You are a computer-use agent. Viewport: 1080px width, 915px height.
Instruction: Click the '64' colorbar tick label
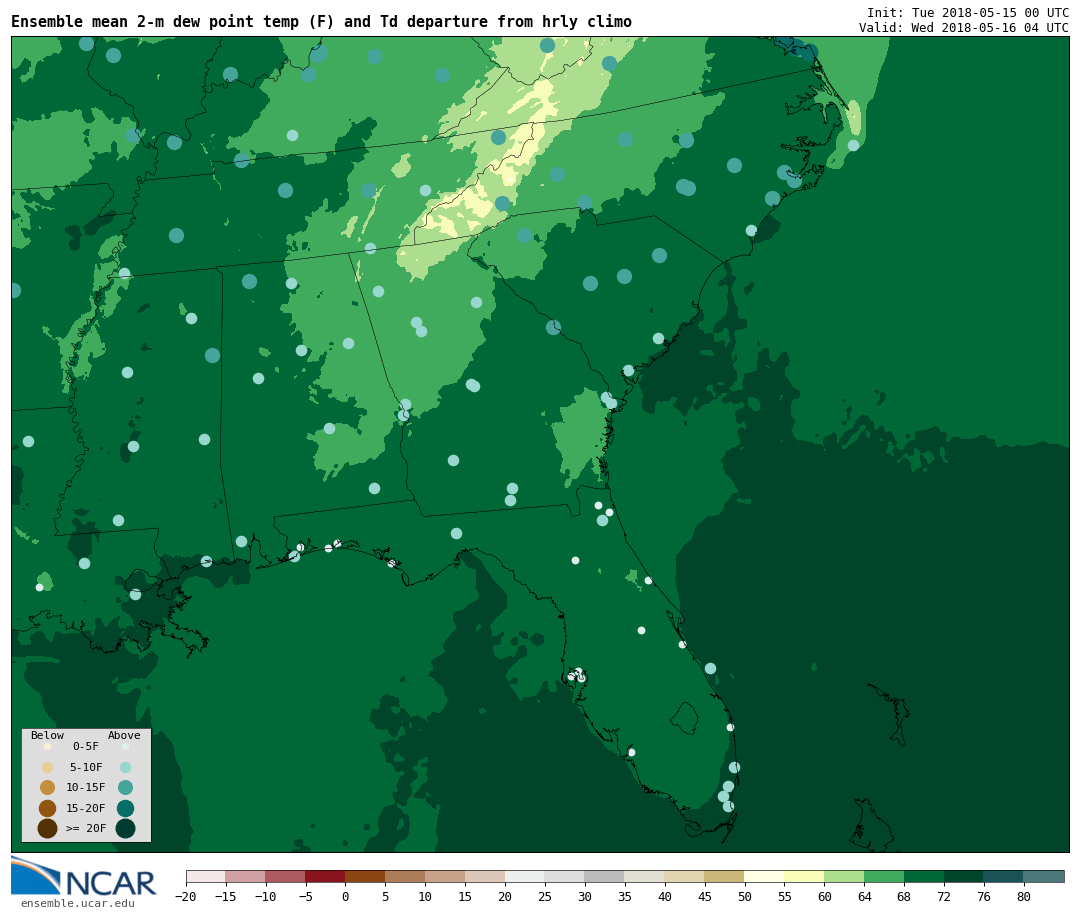coord(865,896)
